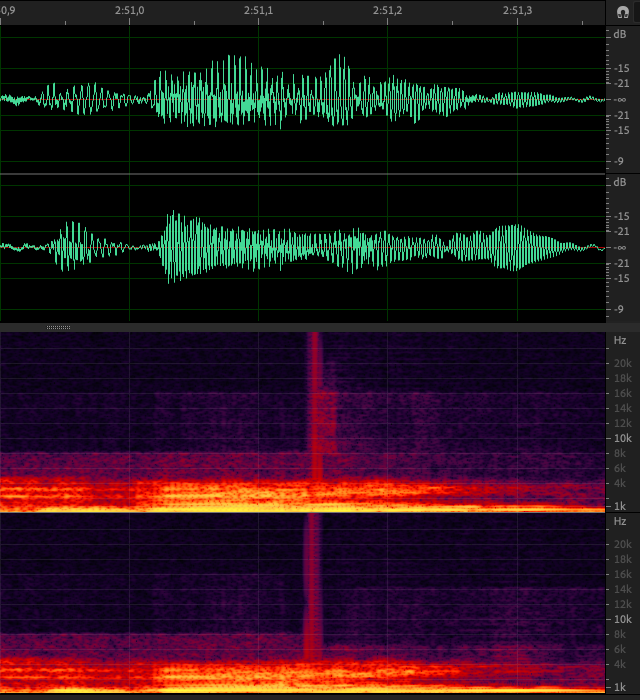Click the 2:51,3 time ruler label

(516, 11)
